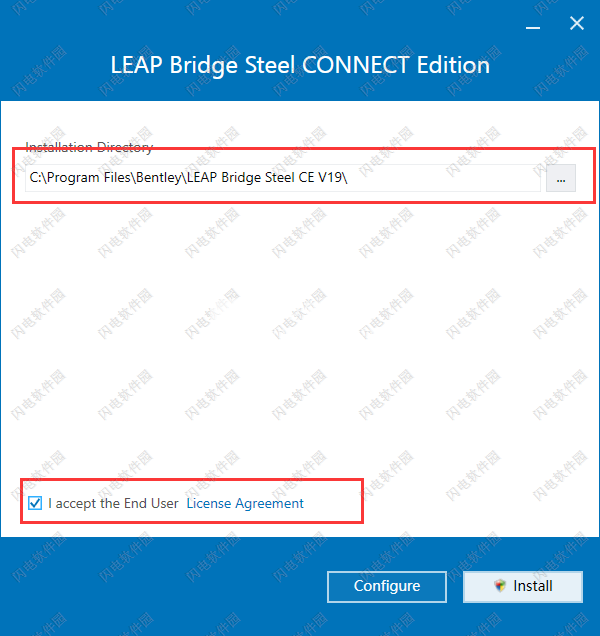This screenshot has height=636, width=600.
Task: Open the folder browser via ellipsis button
Action: (x=561, y=178)
